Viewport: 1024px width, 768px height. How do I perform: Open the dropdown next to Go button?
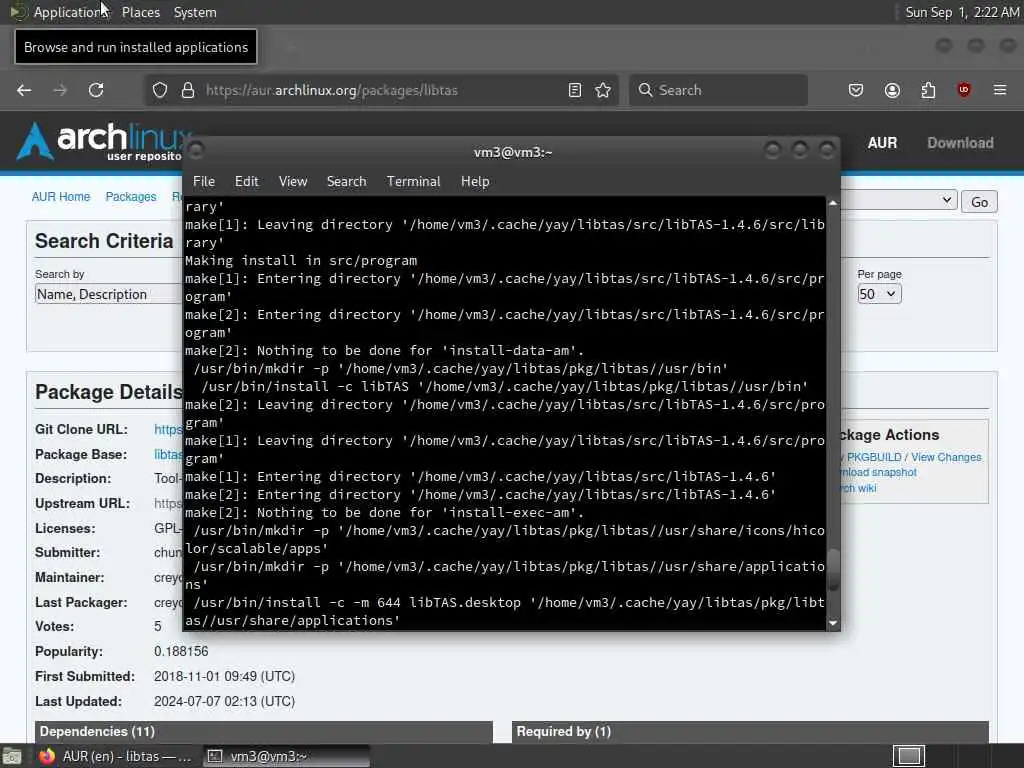(x=899, y=200)
